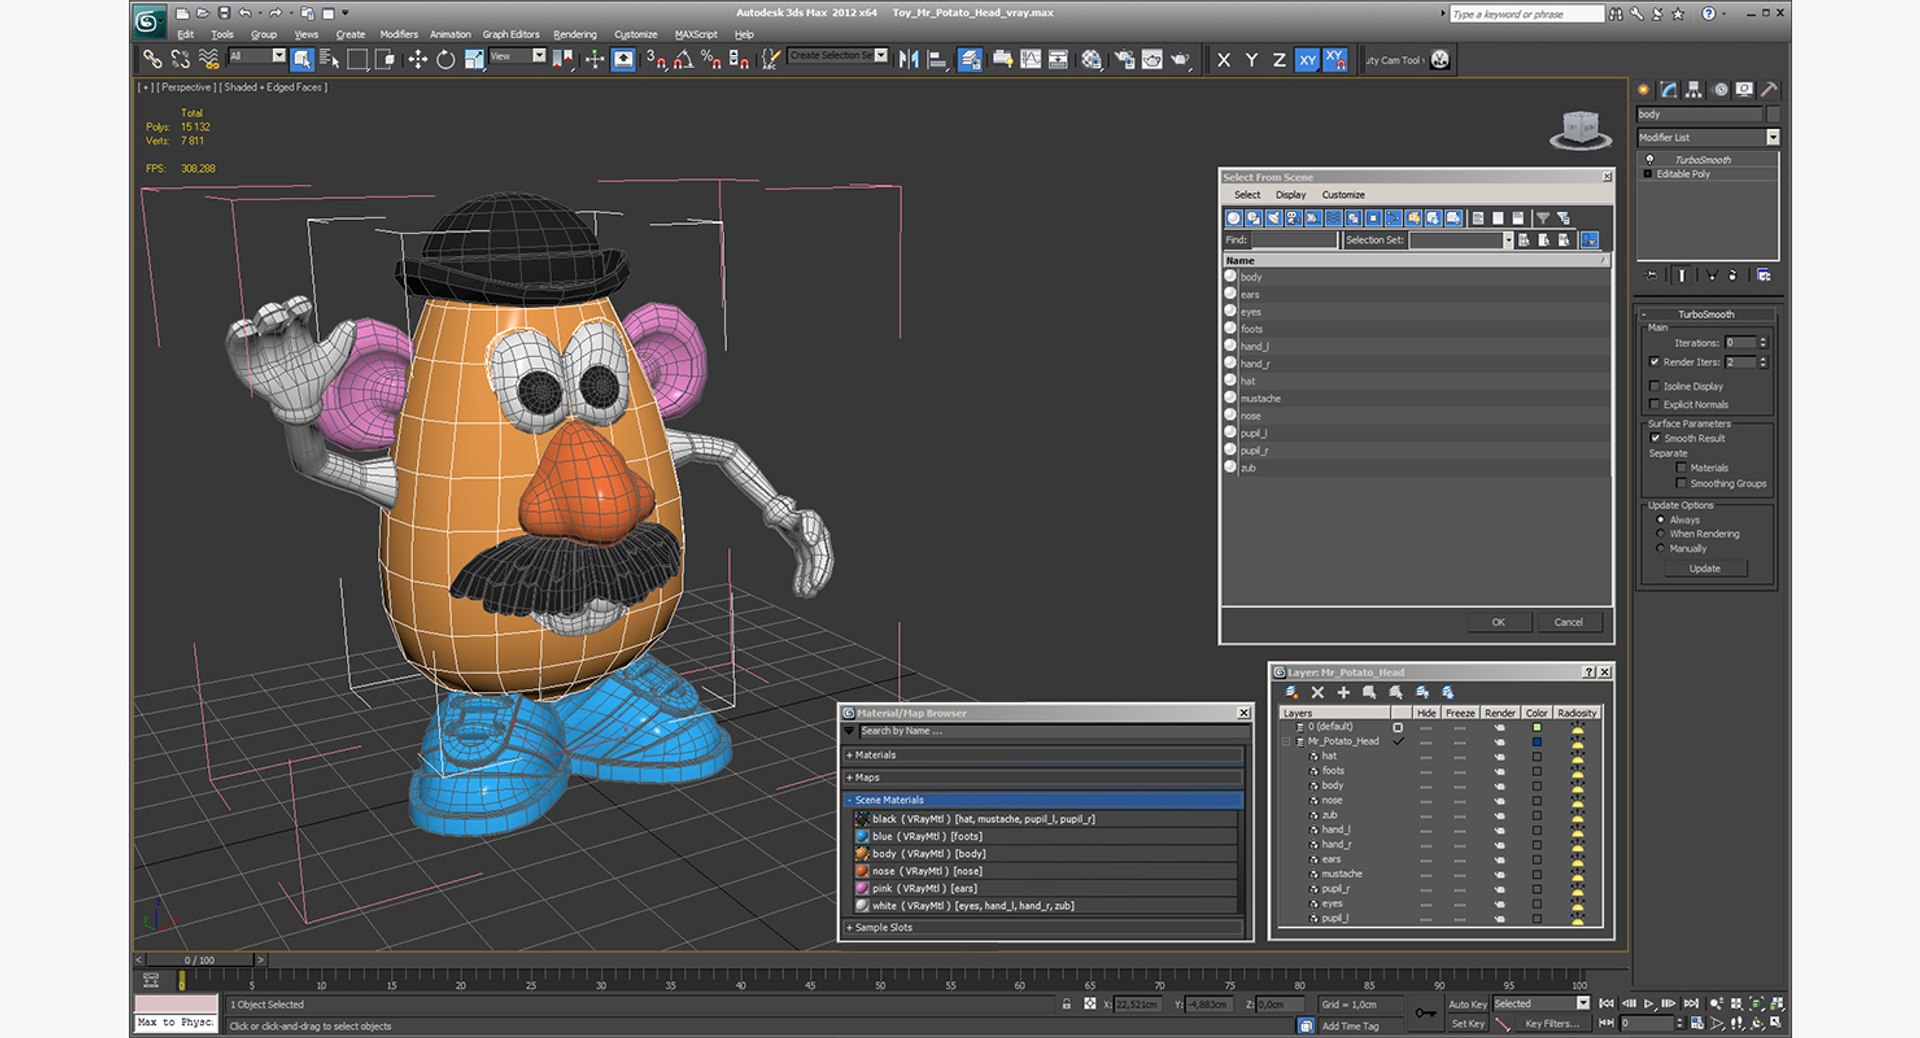Choose the Select and Rotate tool
The width and height of the screenshot is (1920, 1038).
coord(446,59)
